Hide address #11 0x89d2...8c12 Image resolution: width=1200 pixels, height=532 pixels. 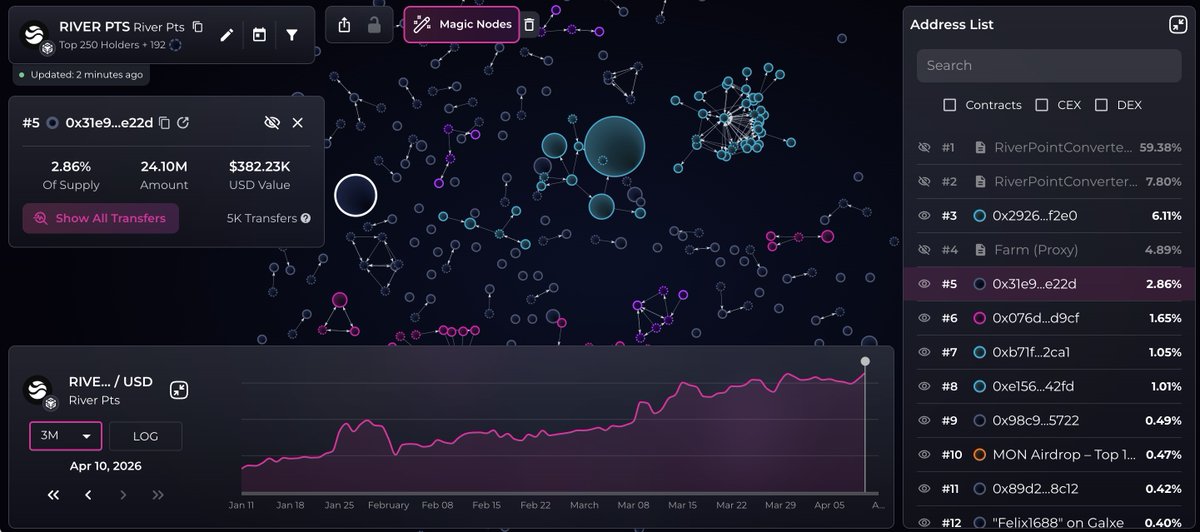(924, 488)
